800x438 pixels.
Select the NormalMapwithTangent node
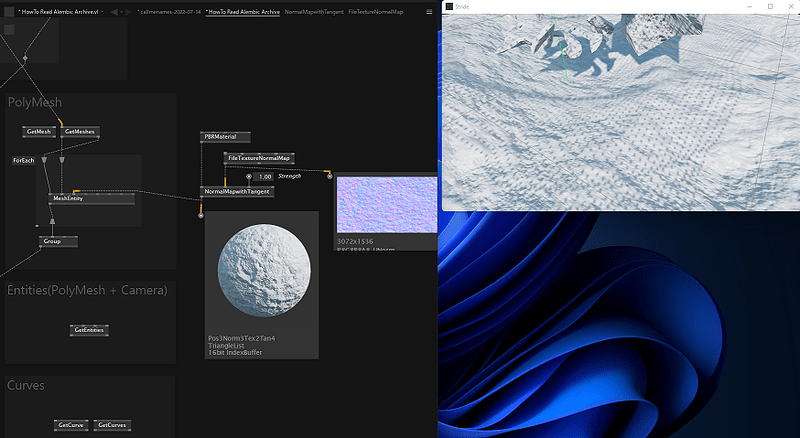[237, 191]
